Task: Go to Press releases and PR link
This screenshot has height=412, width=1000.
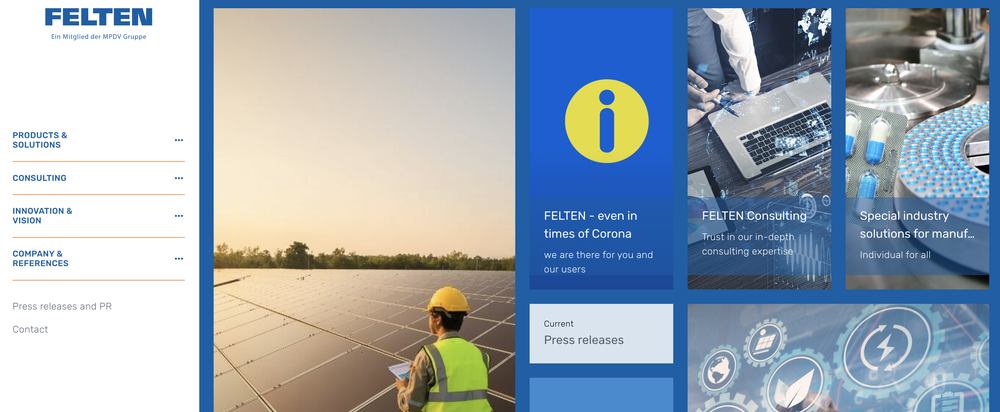Action: pyautogui.click(x=62, y=306)
